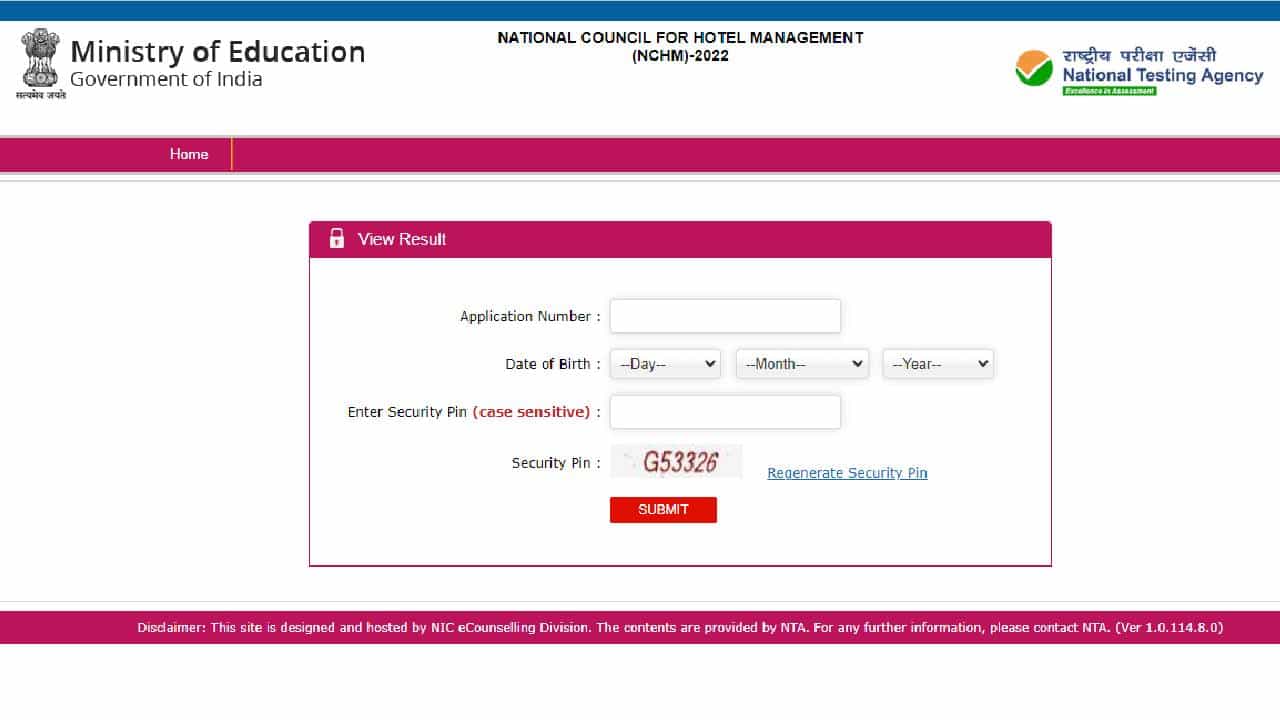This screenshot has width=1280, height=720.
Task: Click the padlock icon beside View Result
Action: pos(337,239)
